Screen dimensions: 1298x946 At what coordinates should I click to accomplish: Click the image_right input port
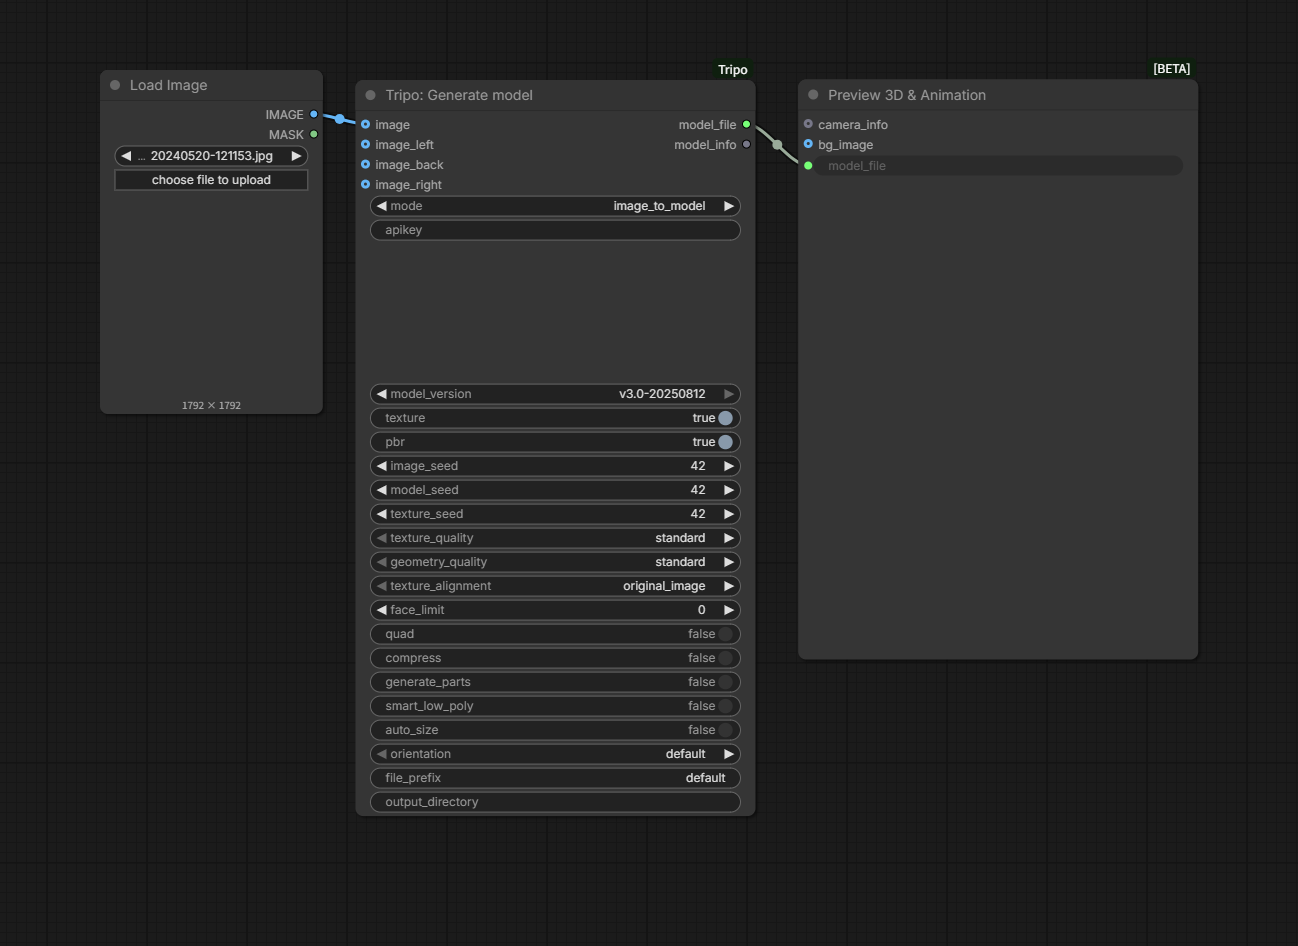[365, 184]
